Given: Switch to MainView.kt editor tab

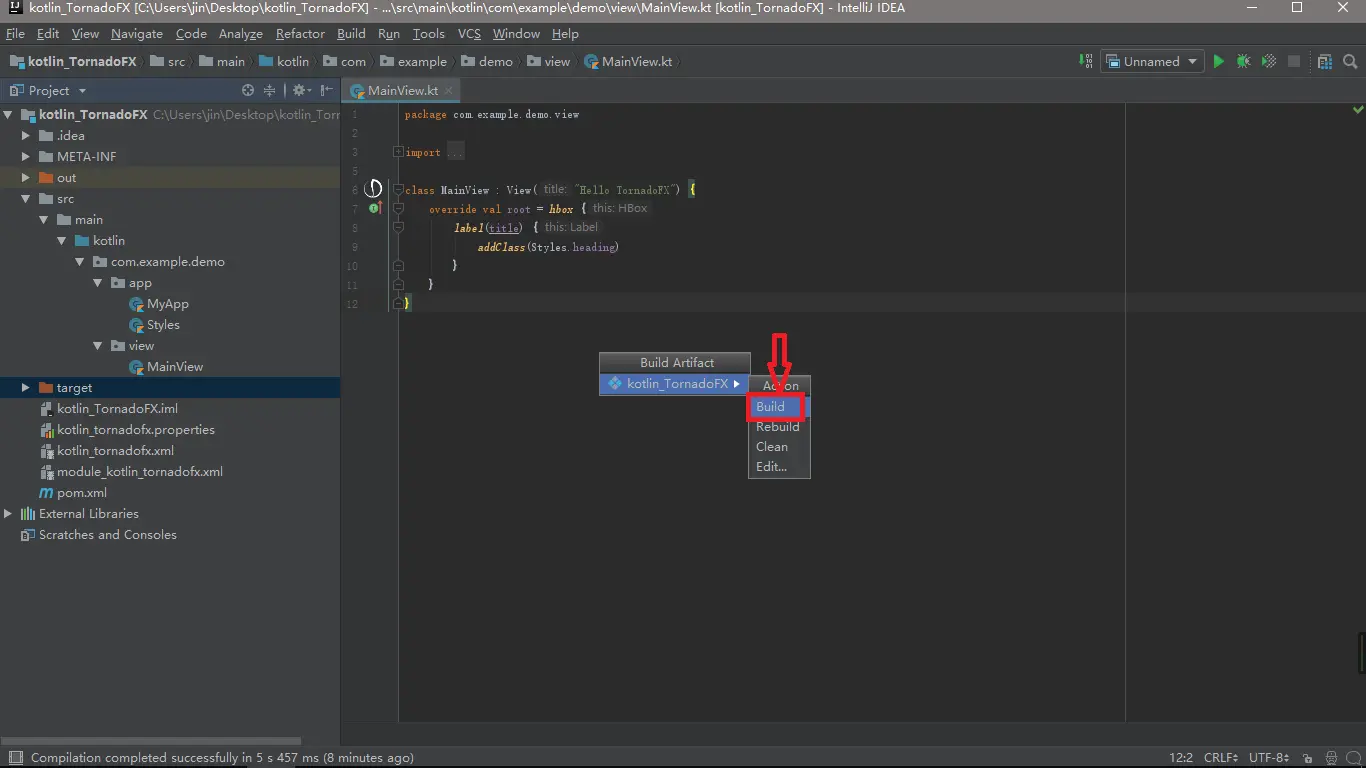Looking at the screenshot, I should [402, 90].
